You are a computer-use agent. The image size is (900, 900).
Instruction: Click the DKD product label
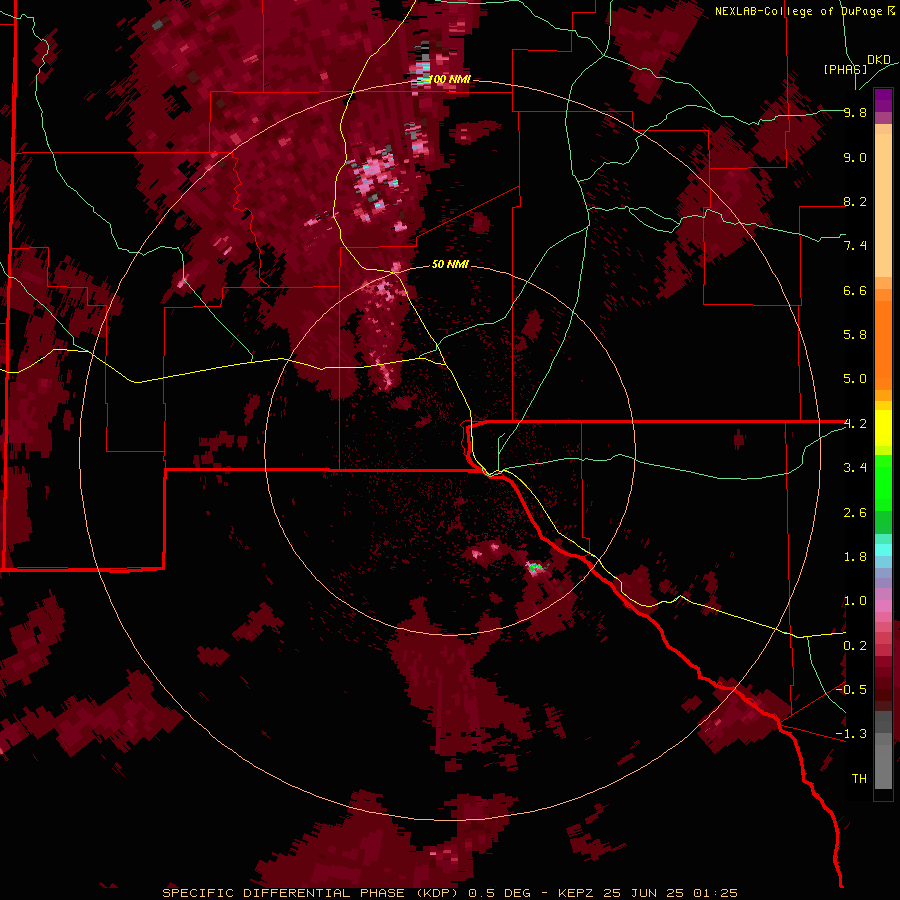coord(878,60)
